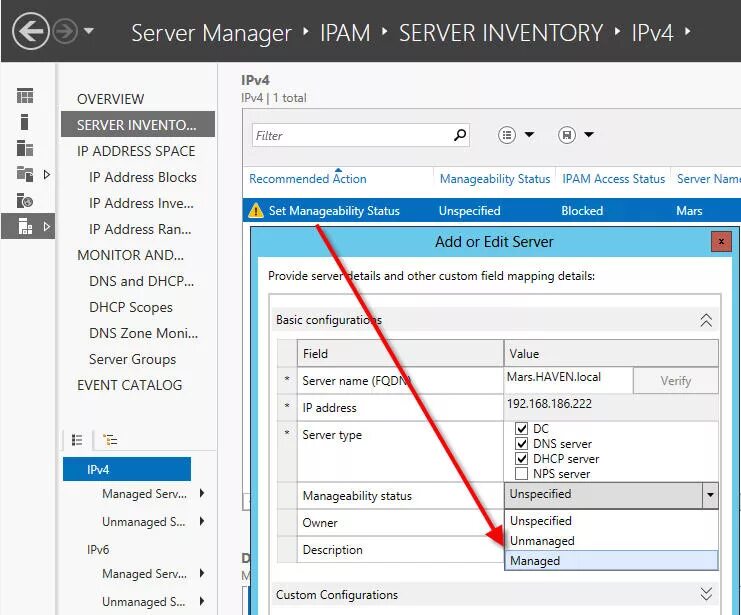Image resolution: width=741 pixels, height=615 pixels.
Task: Select the Local Server sidebar icon
Action: click(25, 122)
